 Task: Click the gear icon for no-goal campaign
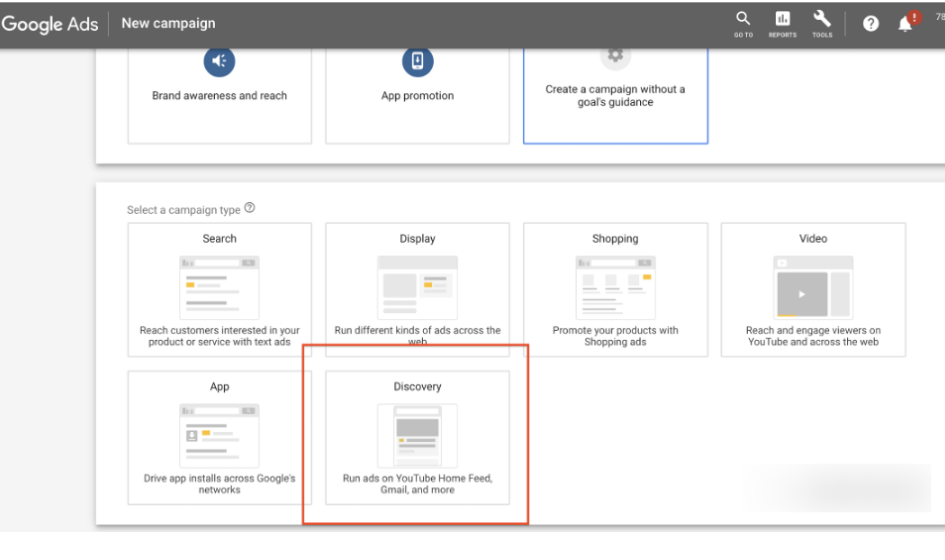[615, 56]
